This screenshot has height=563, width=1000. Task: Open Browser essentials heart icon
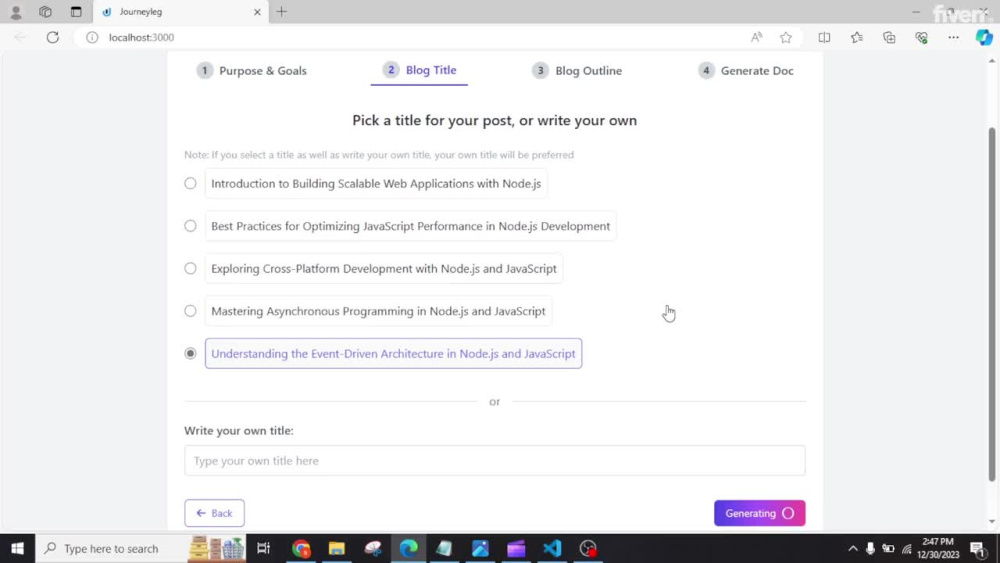point(921,38)
